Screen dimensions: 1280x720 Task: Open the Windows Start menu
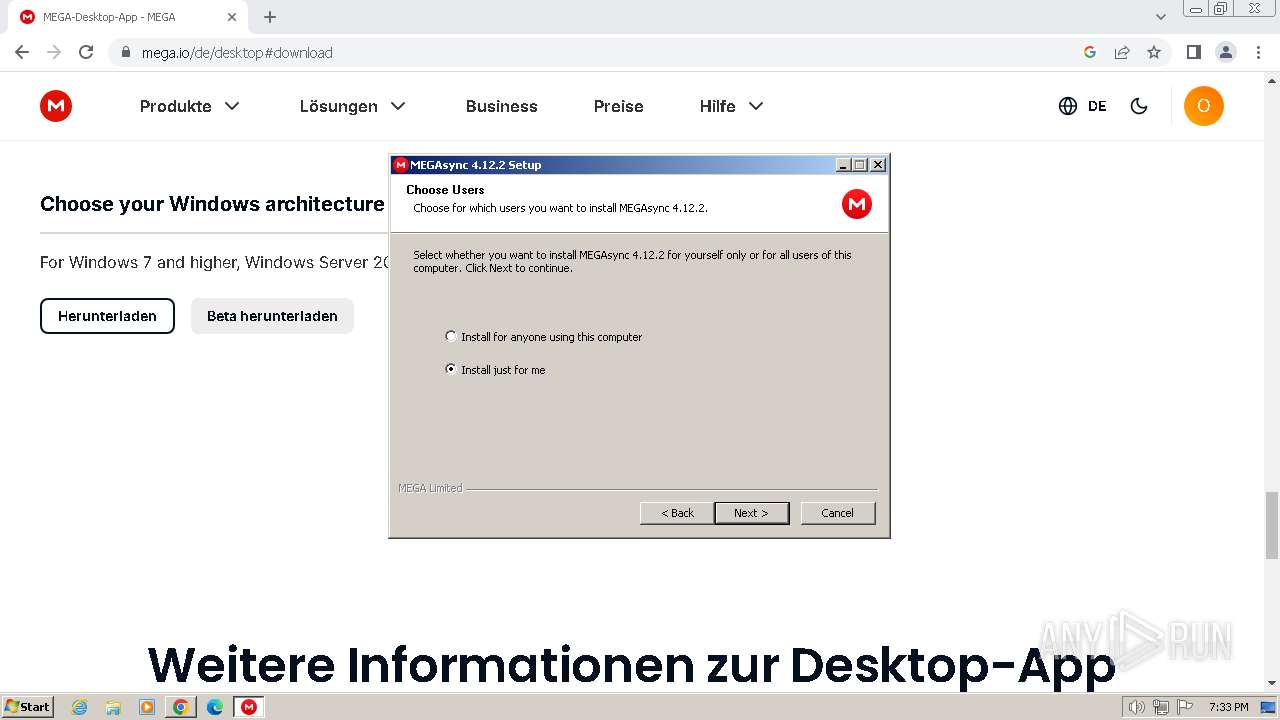[28, 707]
